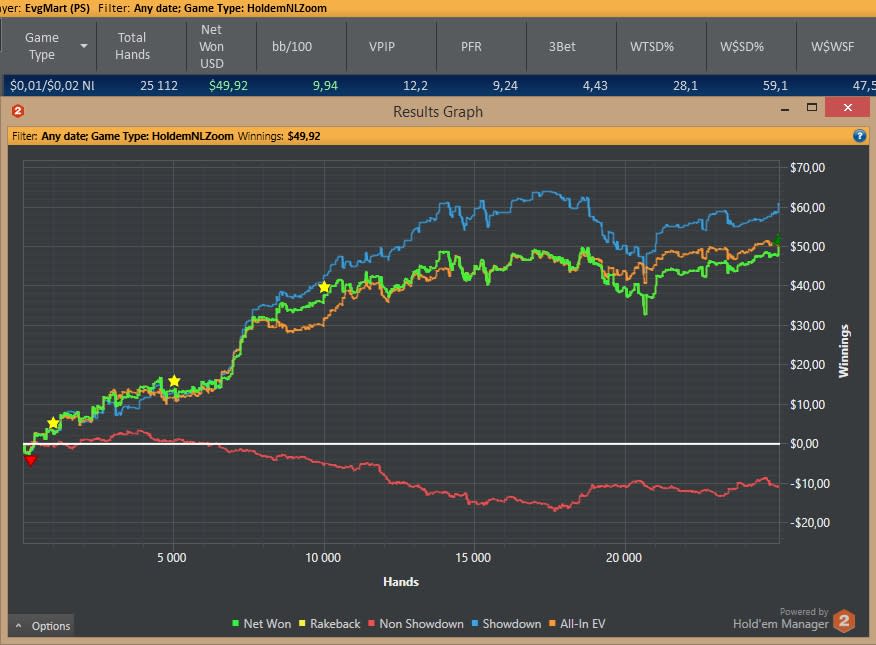Click the Hands x-axis label
This screenshot has width=876, height=645.
tap(401, 581)
